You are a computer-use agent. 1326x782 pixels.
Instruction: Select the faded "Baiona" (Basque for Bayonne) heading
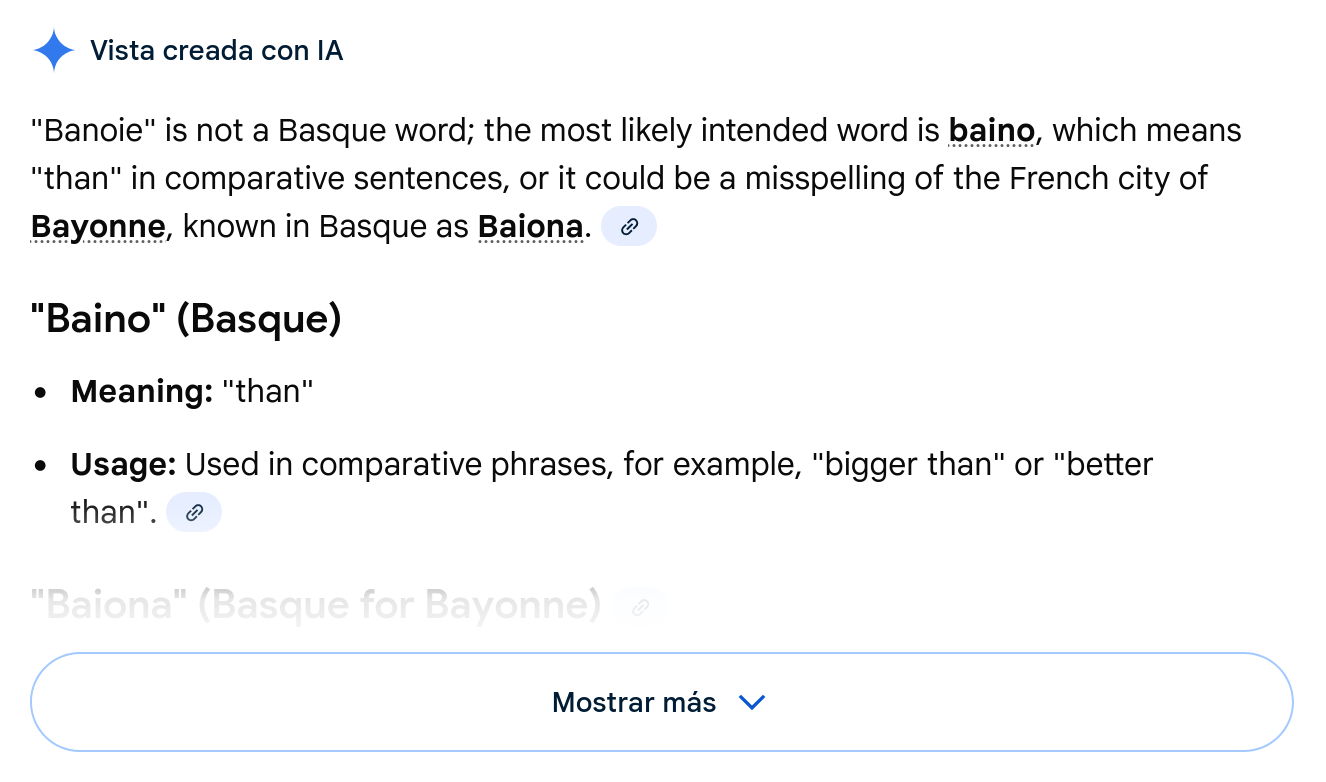point(316,605)
